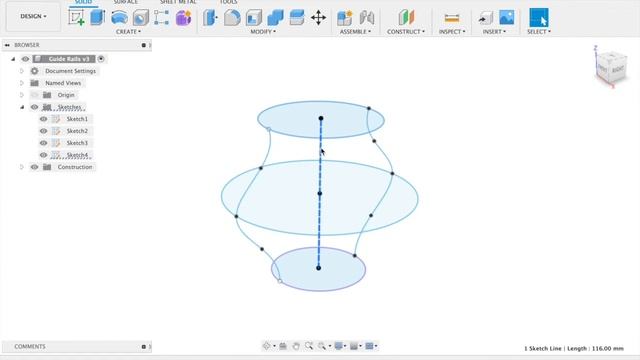
Task: Select the Insert Derive tool
Action: click(x=485, y=18)
